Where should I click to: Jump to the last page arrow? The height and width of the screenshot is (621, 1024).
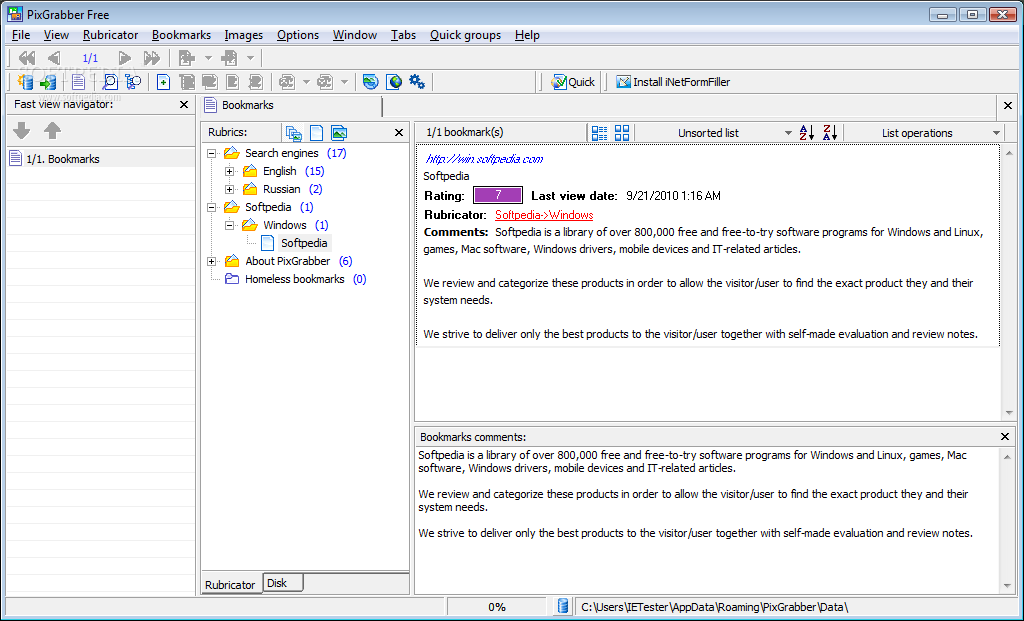tap(152, 58)
